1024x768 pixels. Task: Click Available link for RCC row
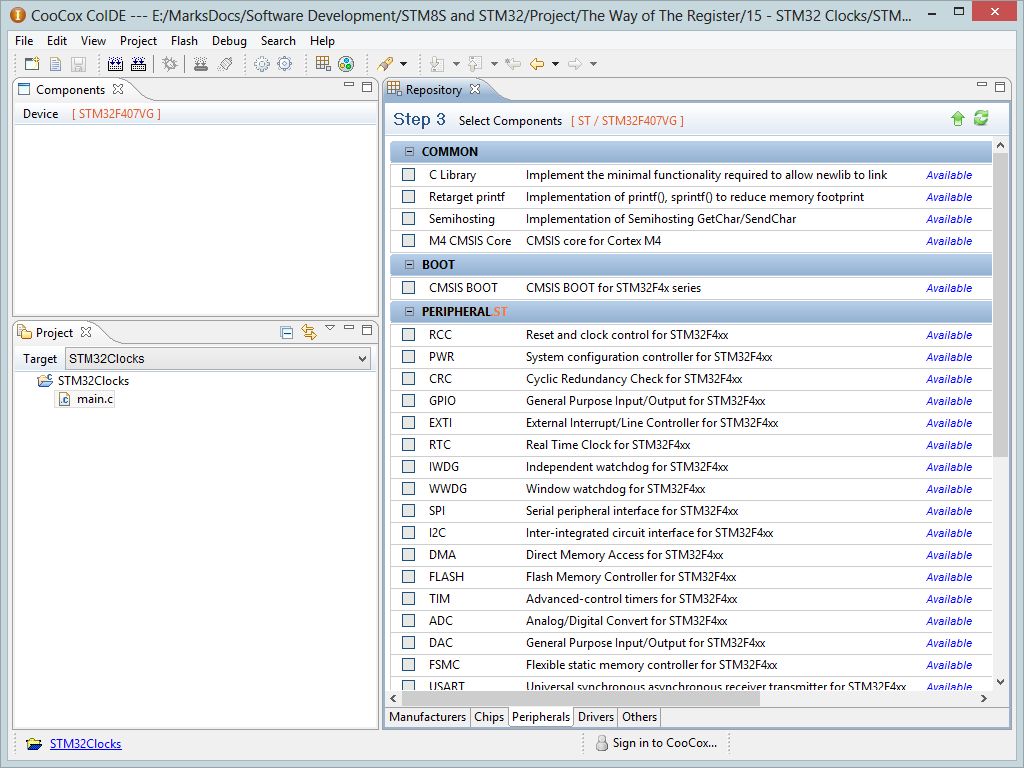[949, 335]
